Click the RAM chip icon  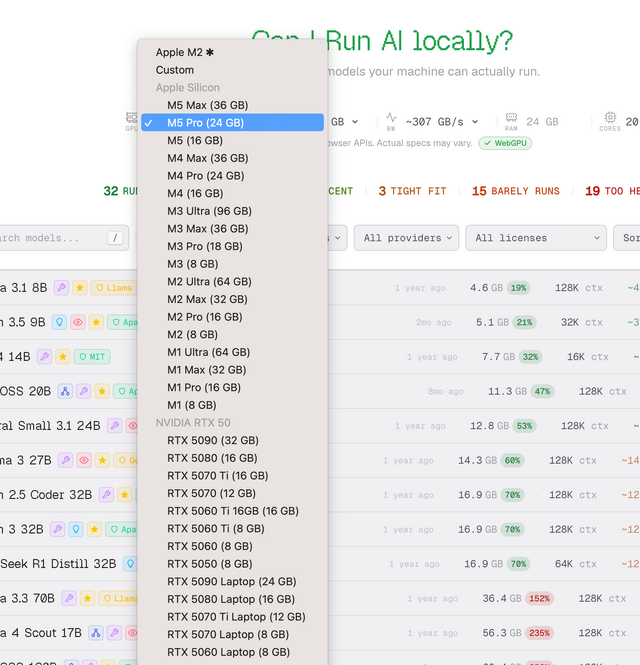click(511, 117)
